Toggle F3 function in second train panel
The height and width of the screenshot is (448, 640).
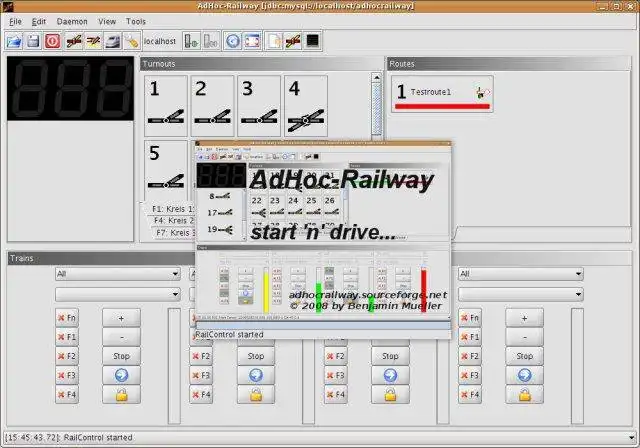(x=201, y=375)
